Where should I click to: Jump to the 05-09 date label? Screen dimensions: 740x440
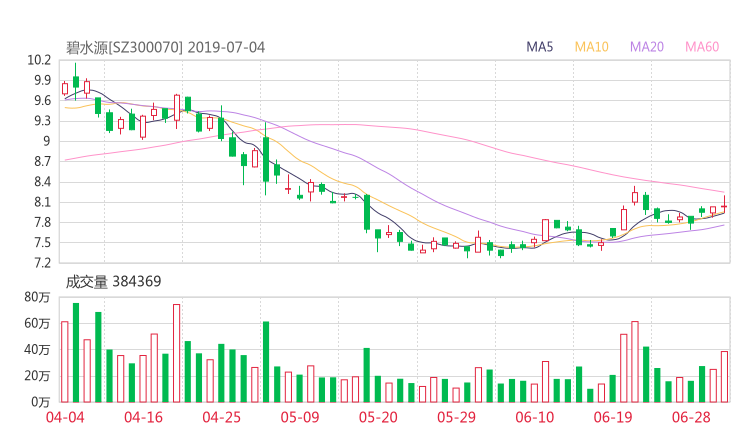click(x=300, y=418)
